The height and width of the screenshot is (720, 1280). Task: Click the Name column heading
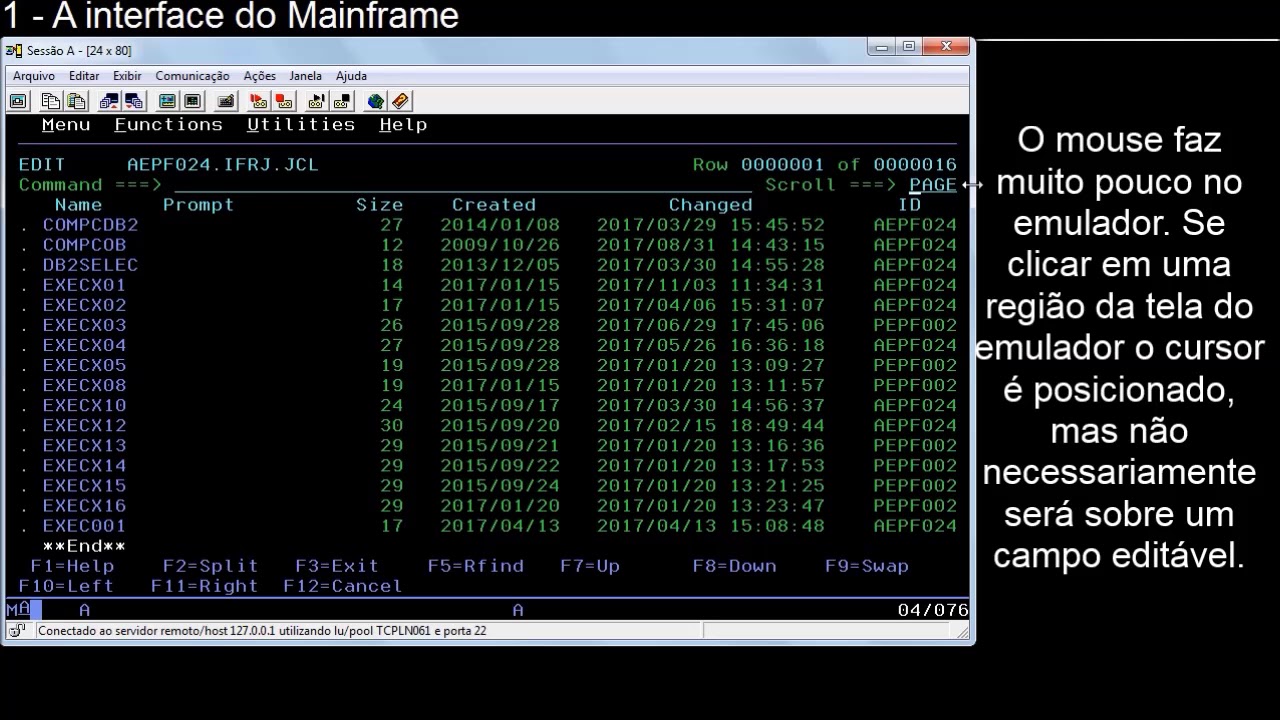(78, 205)
